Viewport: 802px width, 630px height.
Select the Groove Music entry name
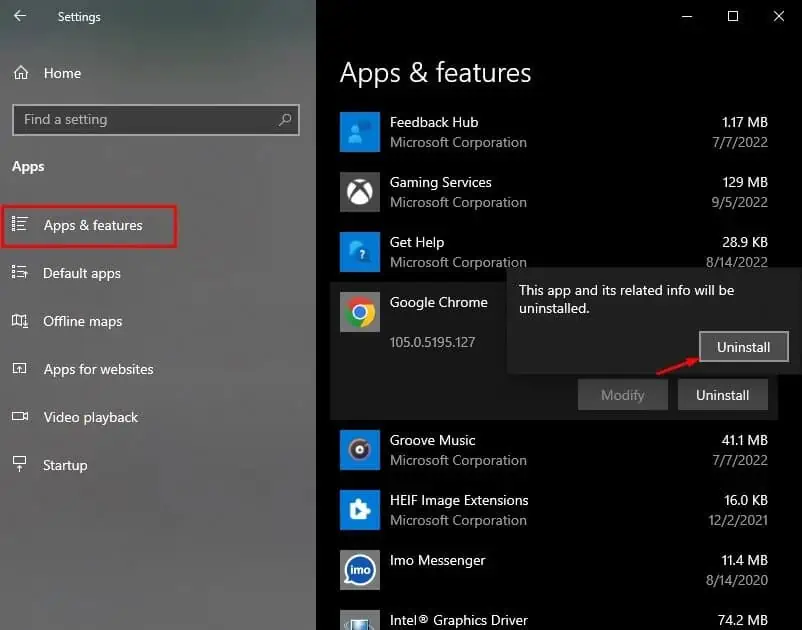pos(432,440)
